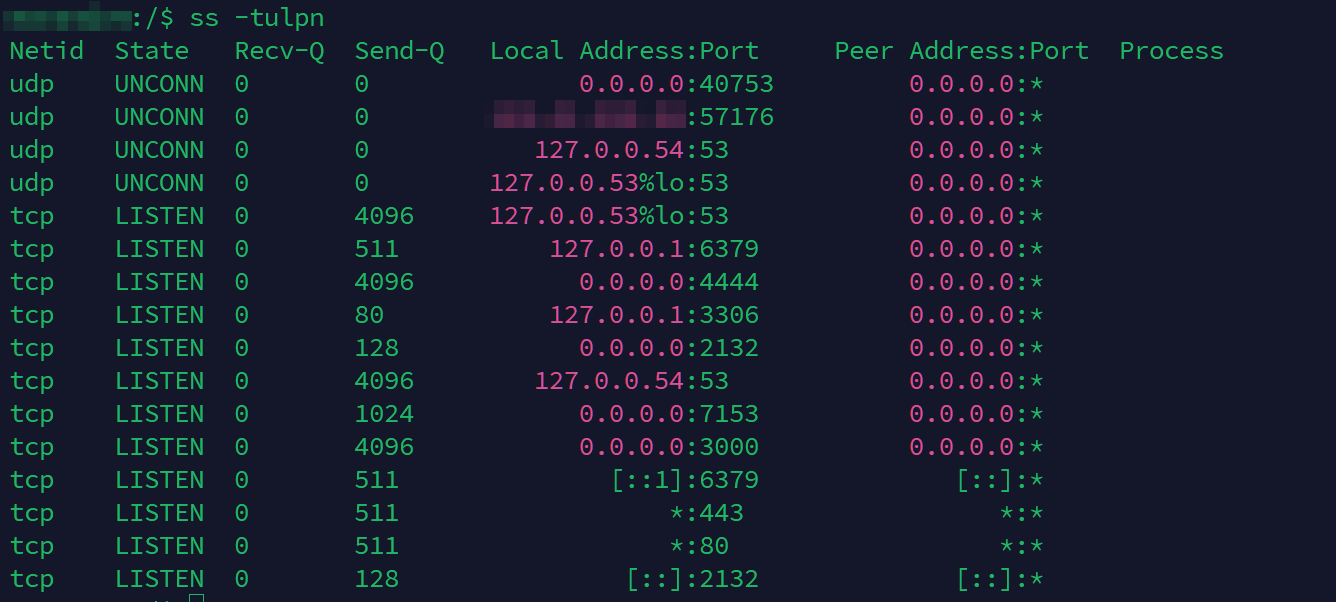Select the Process column header
The width and height of the screenshot is (1336, 602).
coord(1171,50)
